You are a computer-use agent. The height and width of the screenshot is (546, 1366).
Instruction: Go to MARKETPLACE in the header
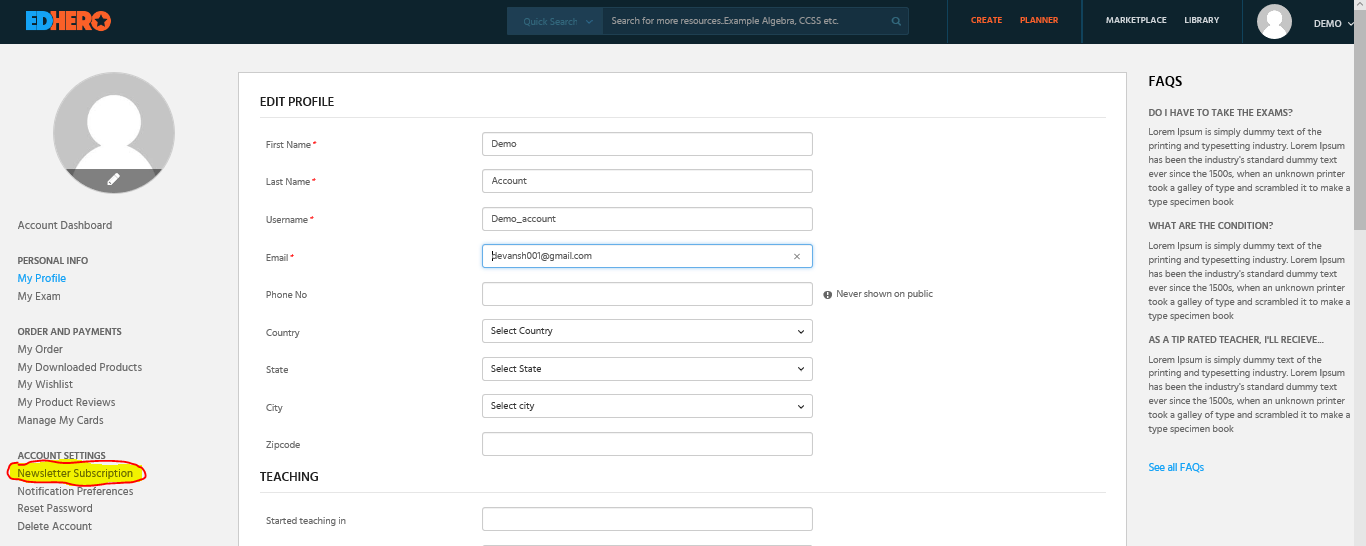tap(1136, 21)
